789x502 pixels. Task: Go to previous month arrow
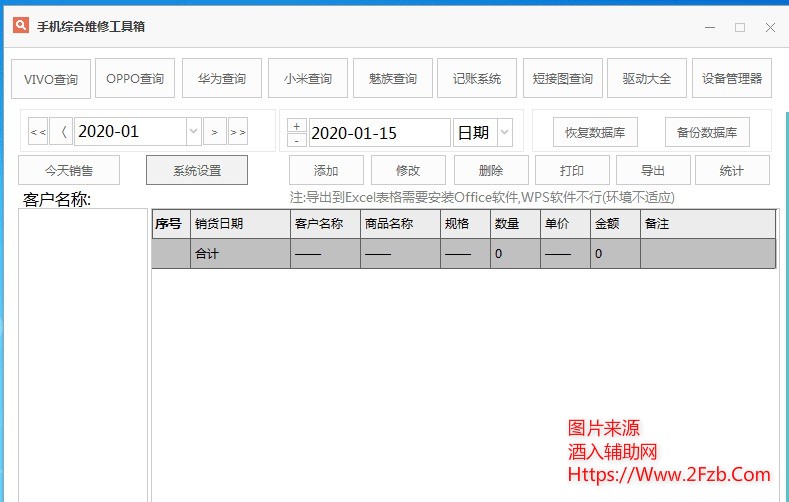[62, 132]
